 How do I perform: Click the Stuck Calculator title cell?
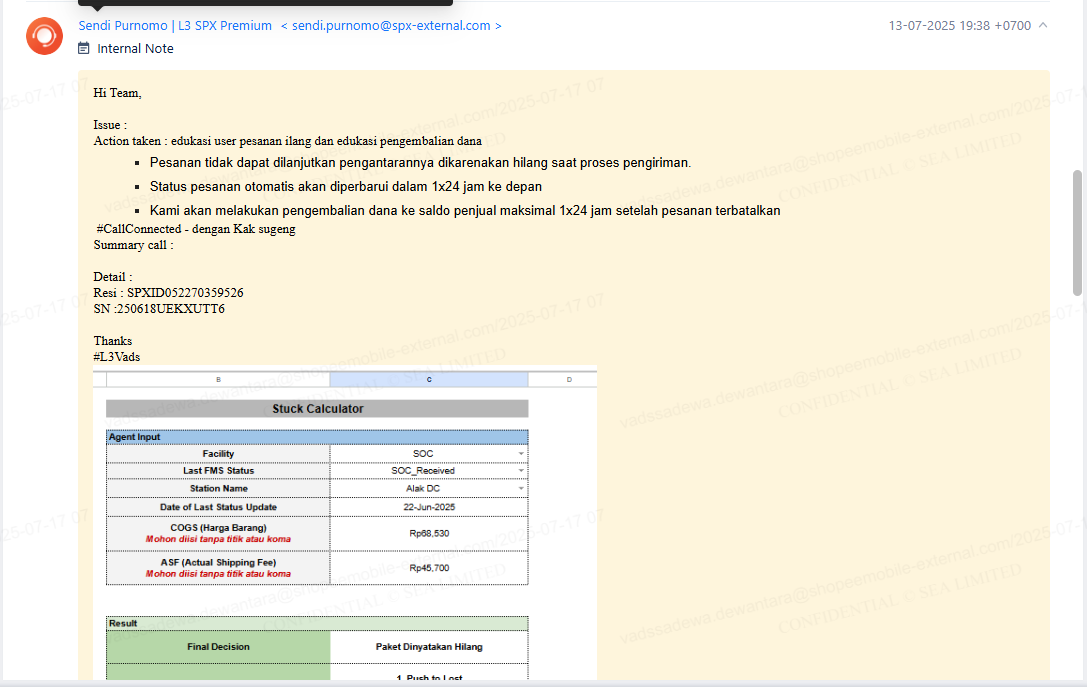pos(318,408)
